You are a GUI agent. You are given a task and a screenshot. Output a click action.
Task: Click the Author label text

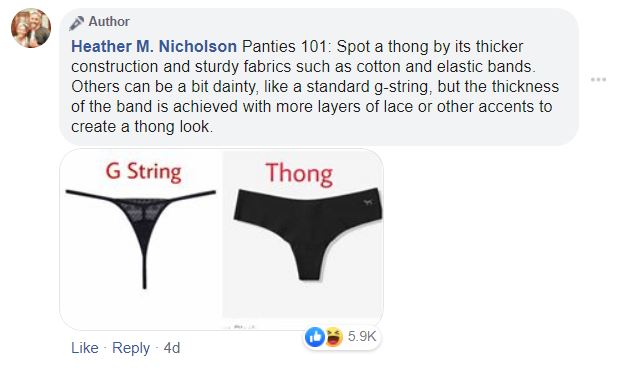(x=109, y=22)
